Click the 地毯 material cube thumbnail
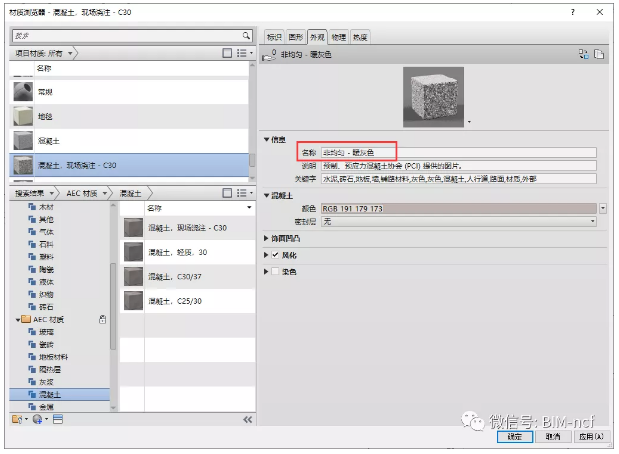Viewport: 619px width, 454px height. [23, 116]
